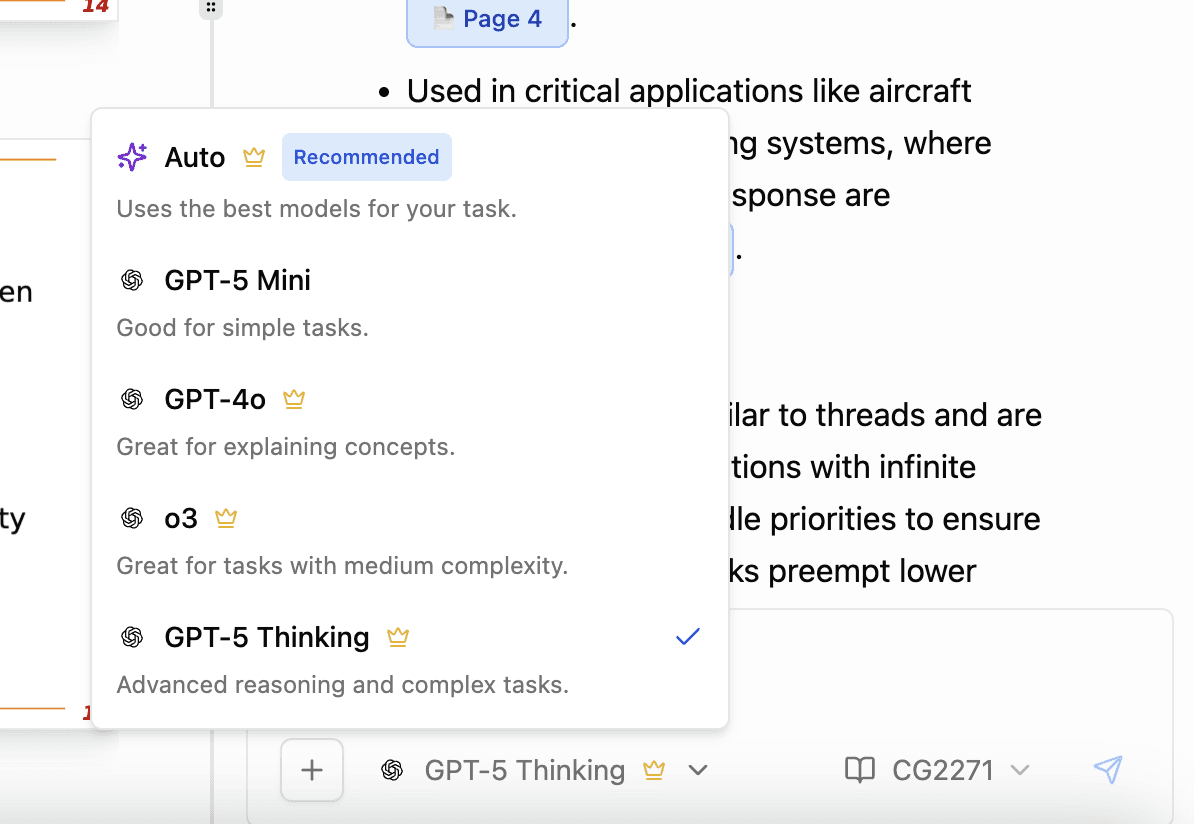Open the Page 4 citation link

coord(487,21)
